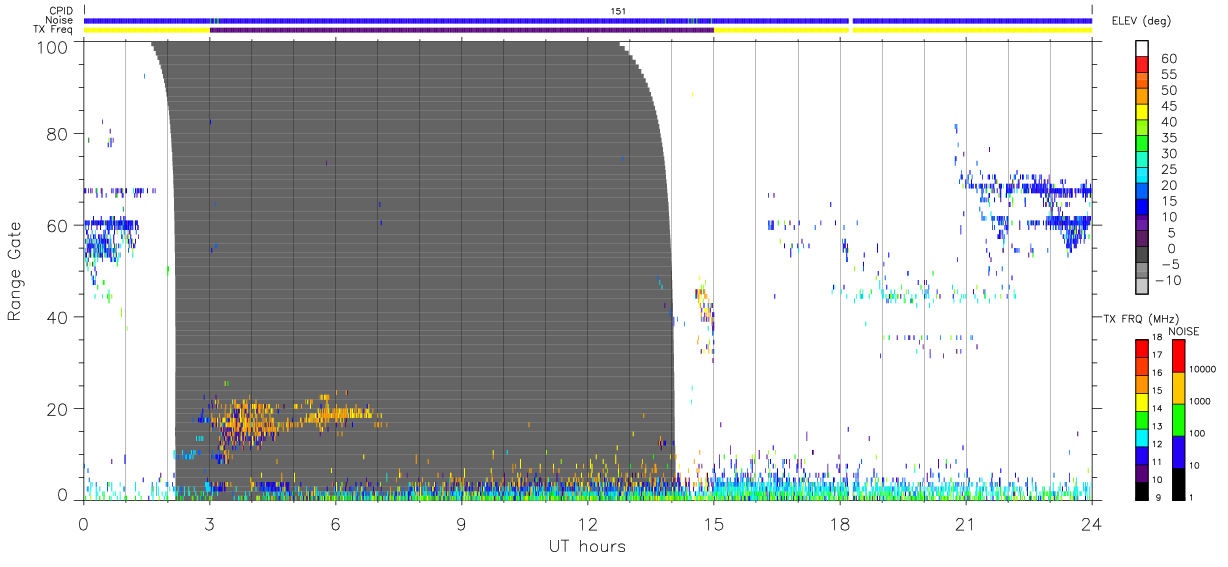Click the Noise label above the plot
Screen dimensions: 1228x567
pyautogui.click(x=61, y=20)
